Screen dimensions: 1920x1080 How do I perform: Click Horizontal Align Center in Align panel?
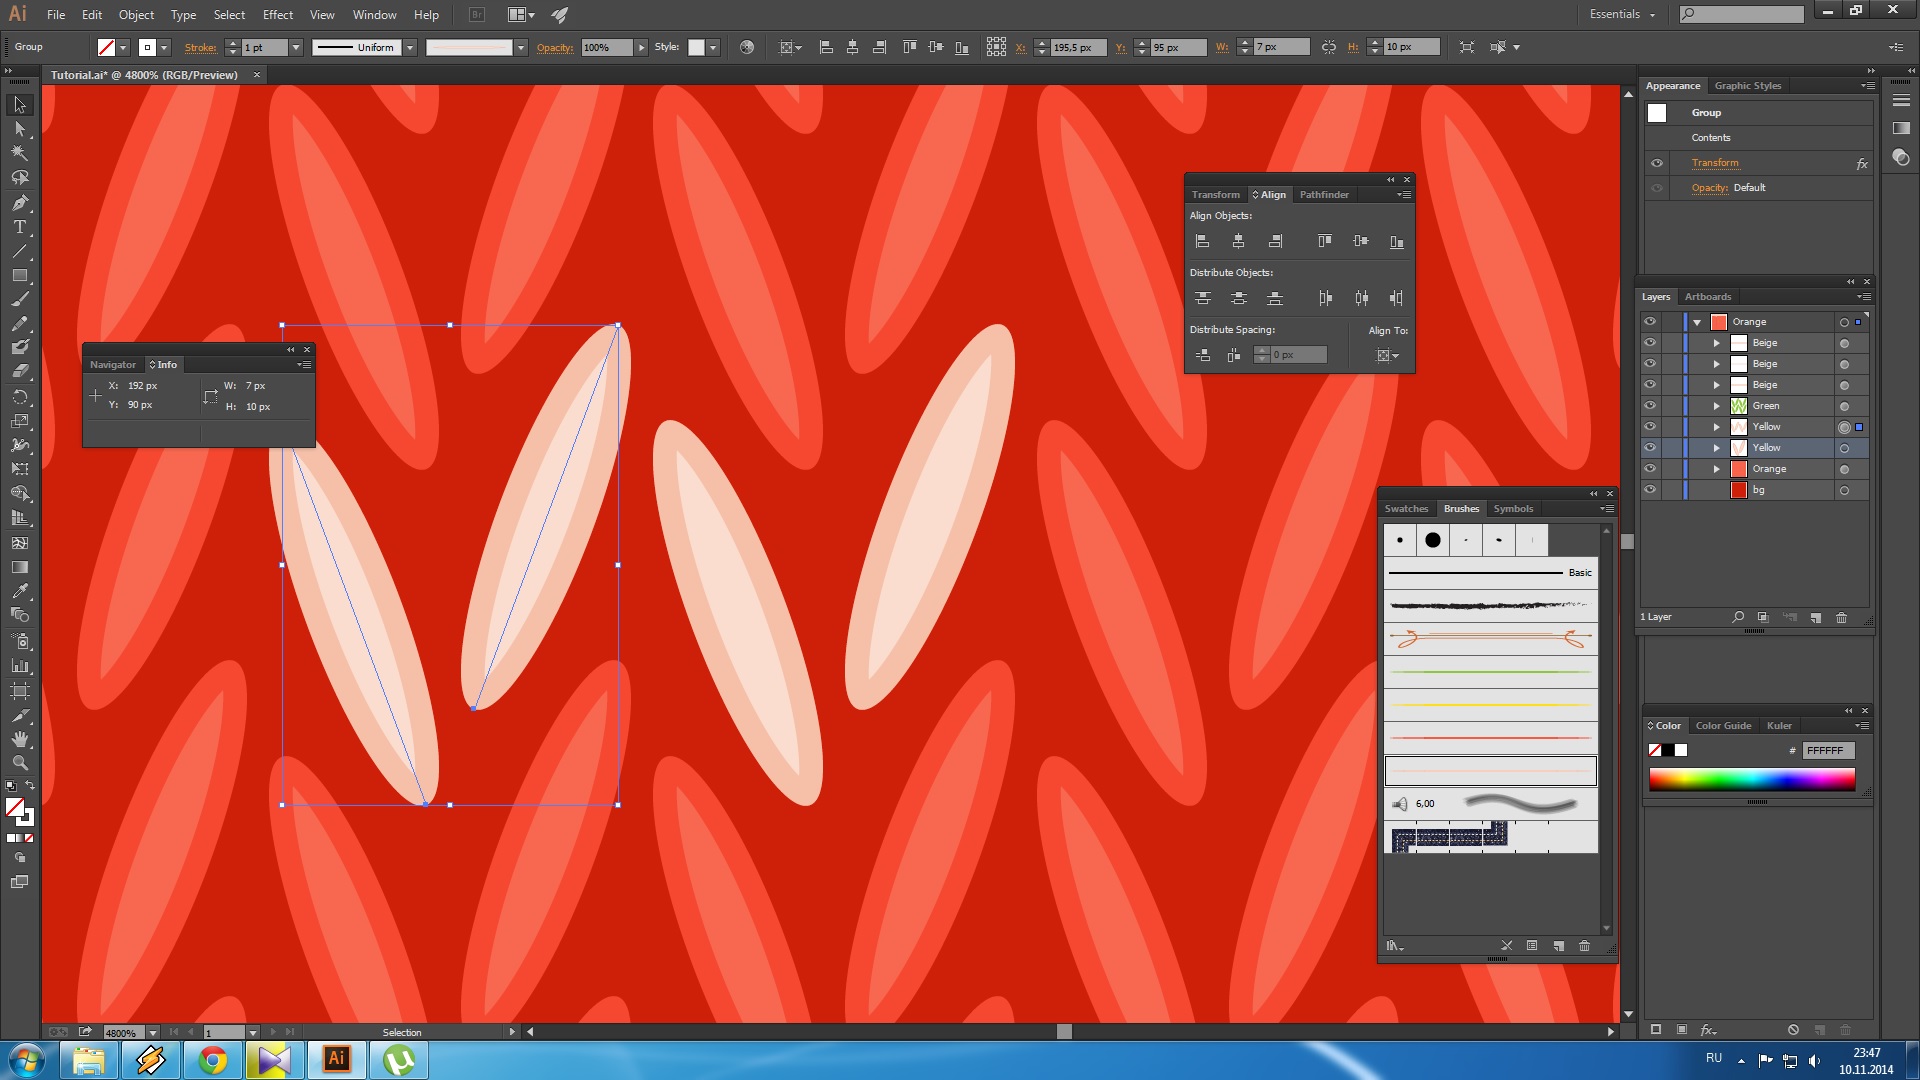pos(1238,241)
